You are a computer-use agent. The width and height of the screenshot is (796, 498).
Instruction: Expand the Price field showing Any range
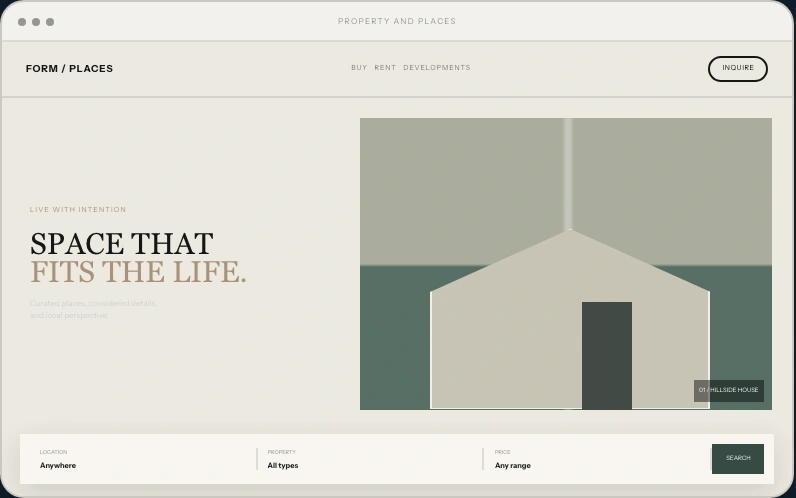tap(596, 459)
